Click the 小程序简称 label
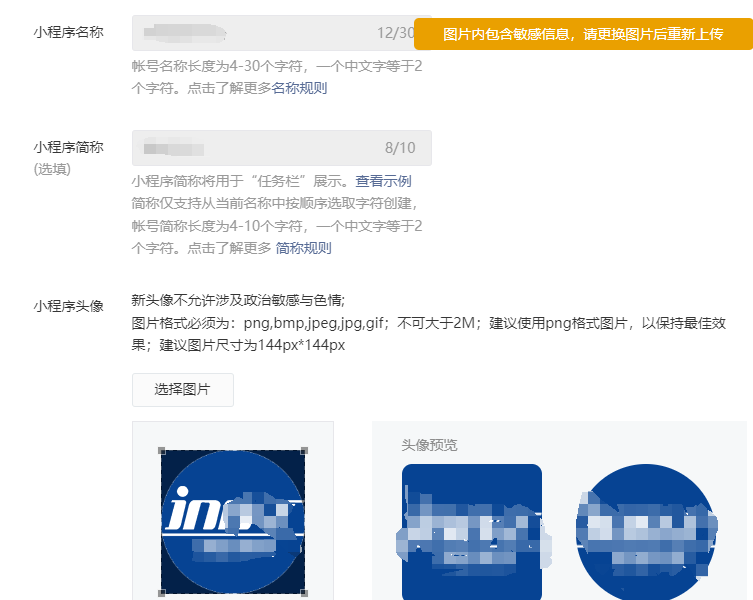The image size is (753, 600). tap(69, 147)
